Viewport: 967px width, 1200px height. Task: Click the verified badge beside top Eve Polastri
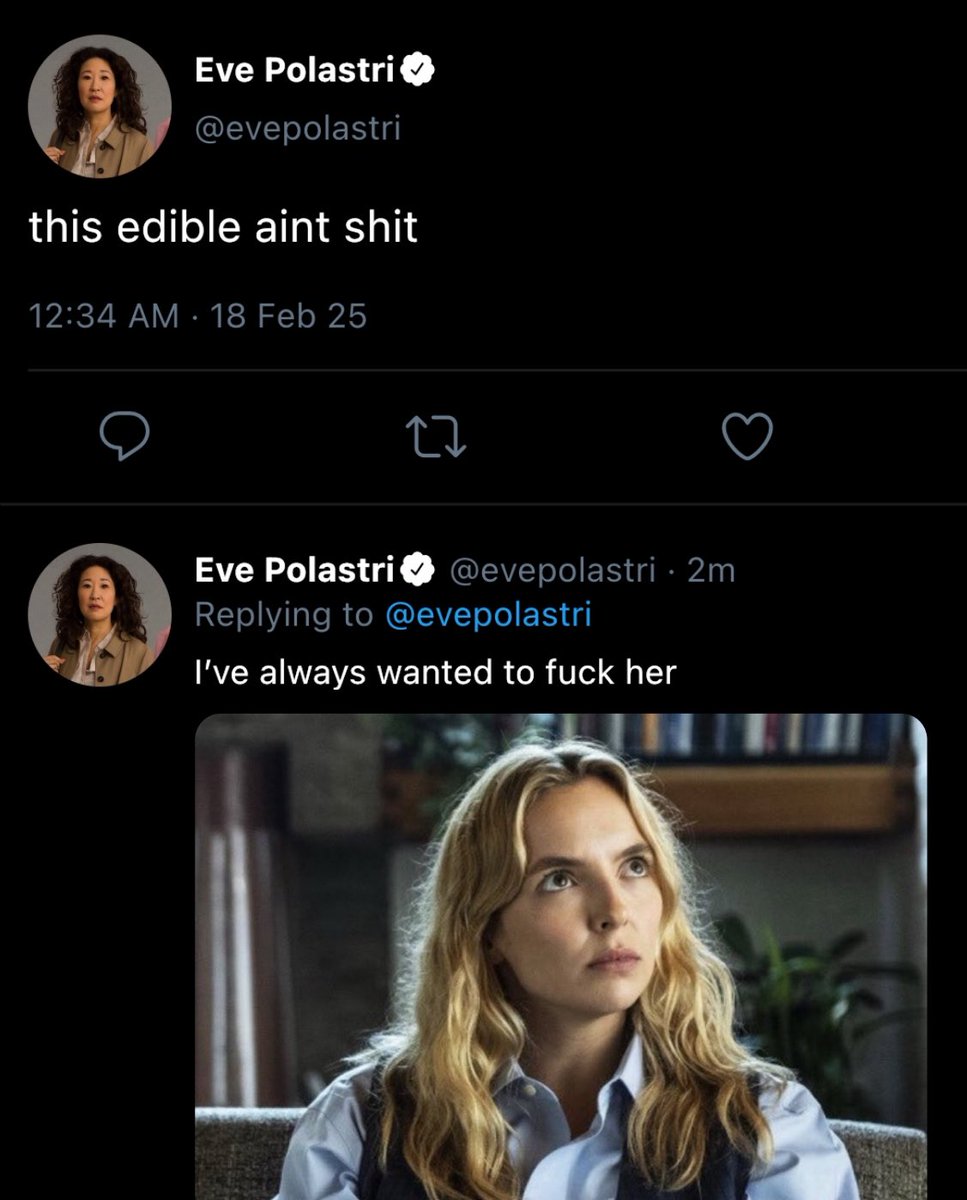tap(418, 71)
